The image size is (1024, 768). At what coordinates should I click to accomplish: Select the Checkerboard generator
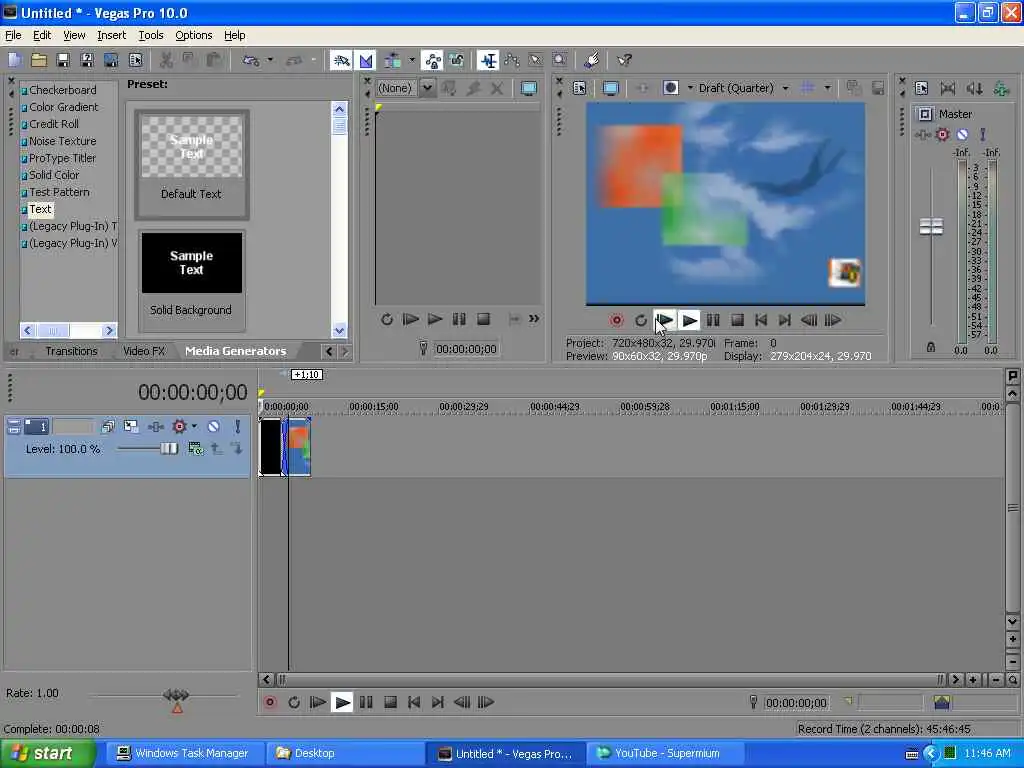click(x=62, y=90)
